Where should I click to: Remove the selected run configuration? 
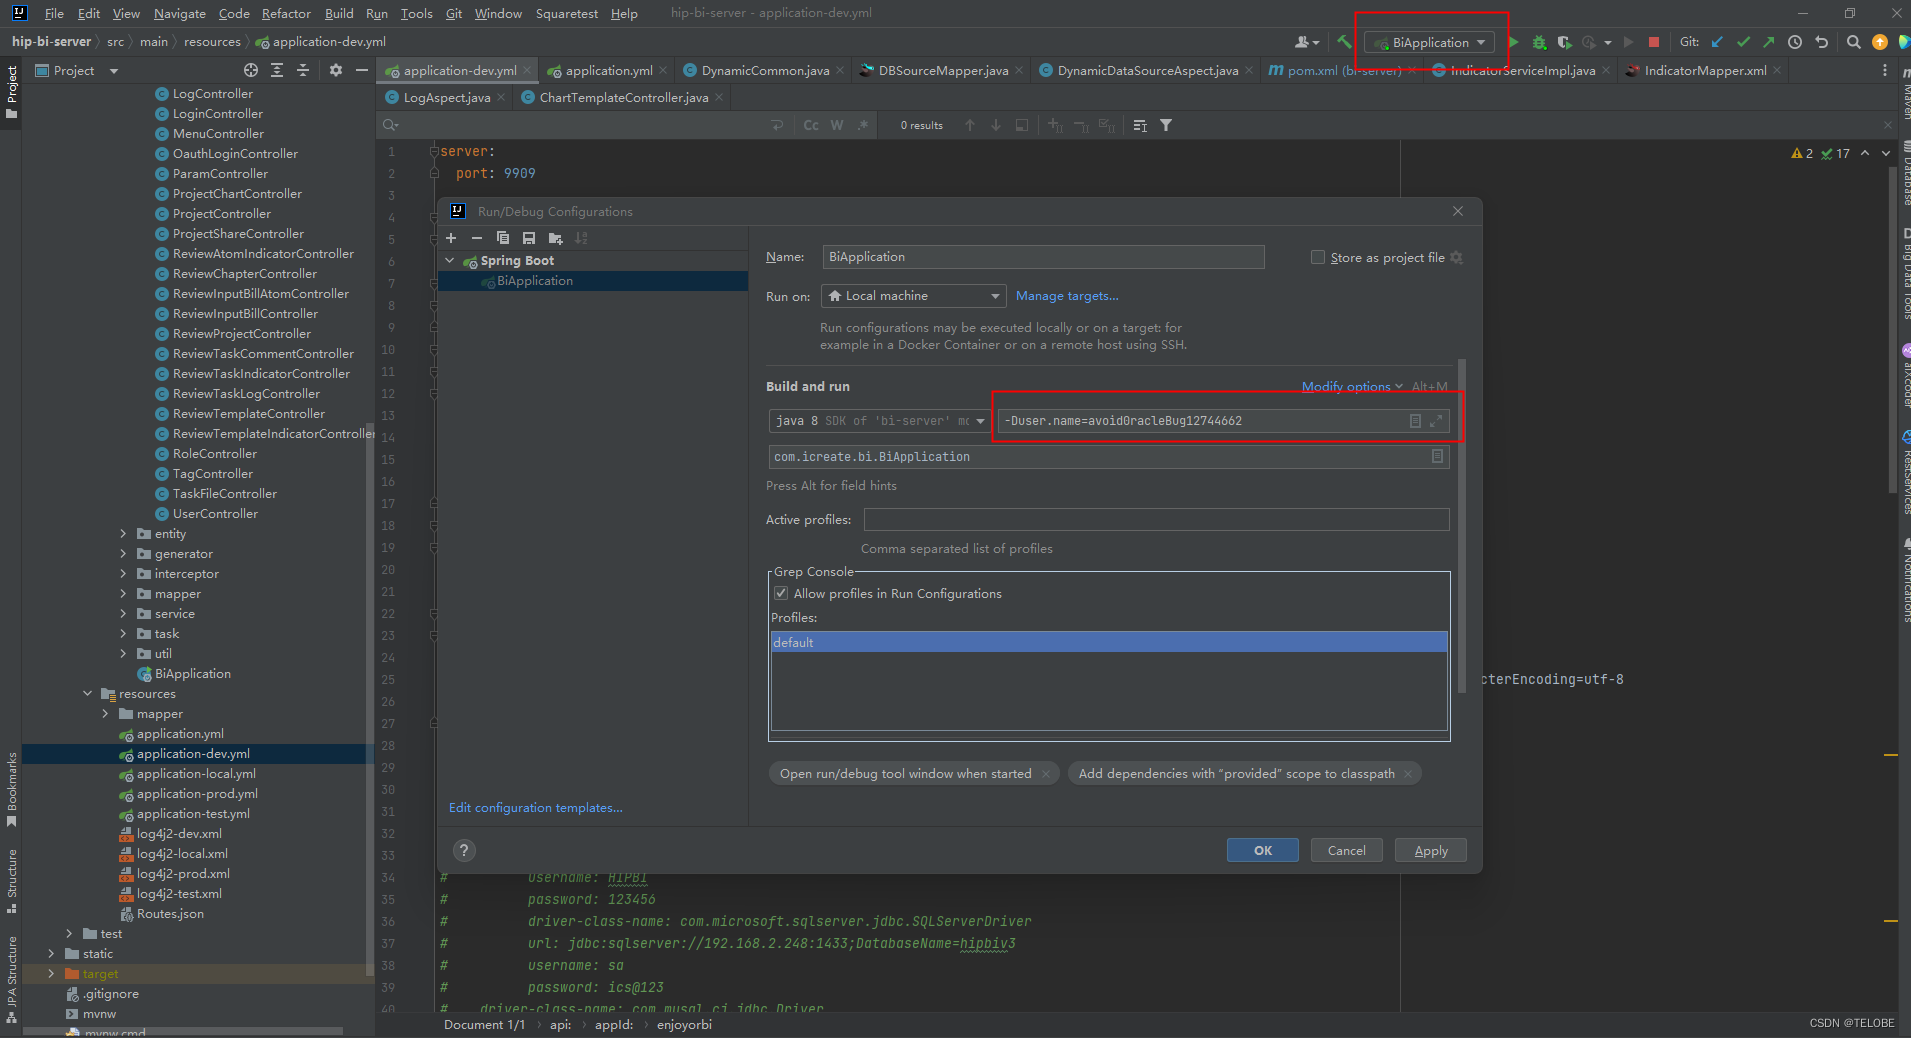point(477,238)
